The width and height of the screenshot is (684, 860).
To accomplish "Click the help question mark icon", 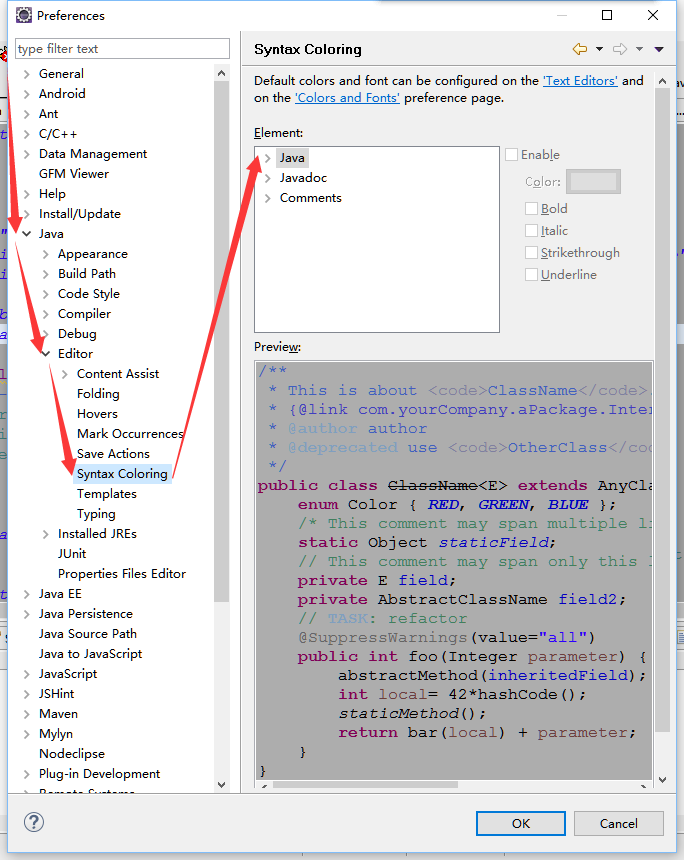I will click(34, 822).
